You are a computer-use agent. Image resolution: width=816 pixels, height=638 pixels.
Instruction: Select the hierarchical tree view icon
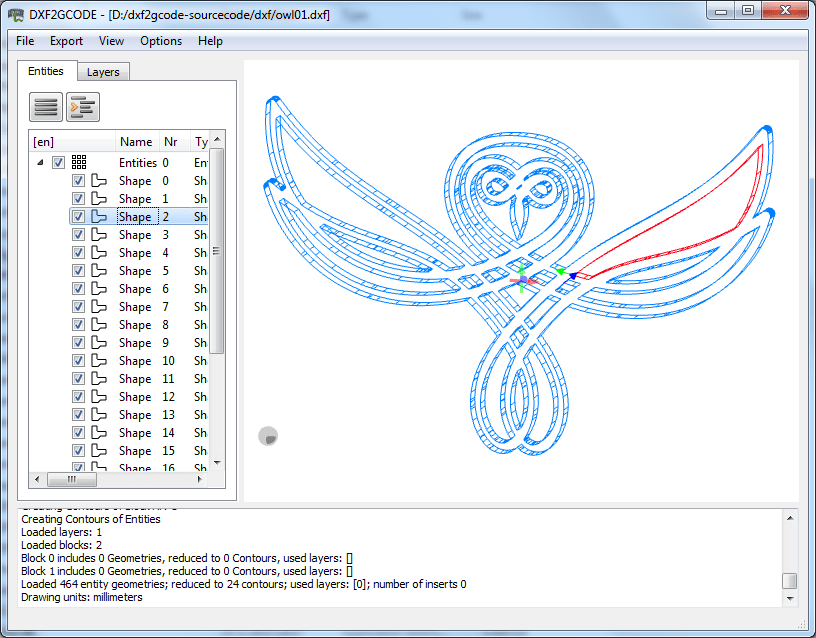click(x=83, y=106)
